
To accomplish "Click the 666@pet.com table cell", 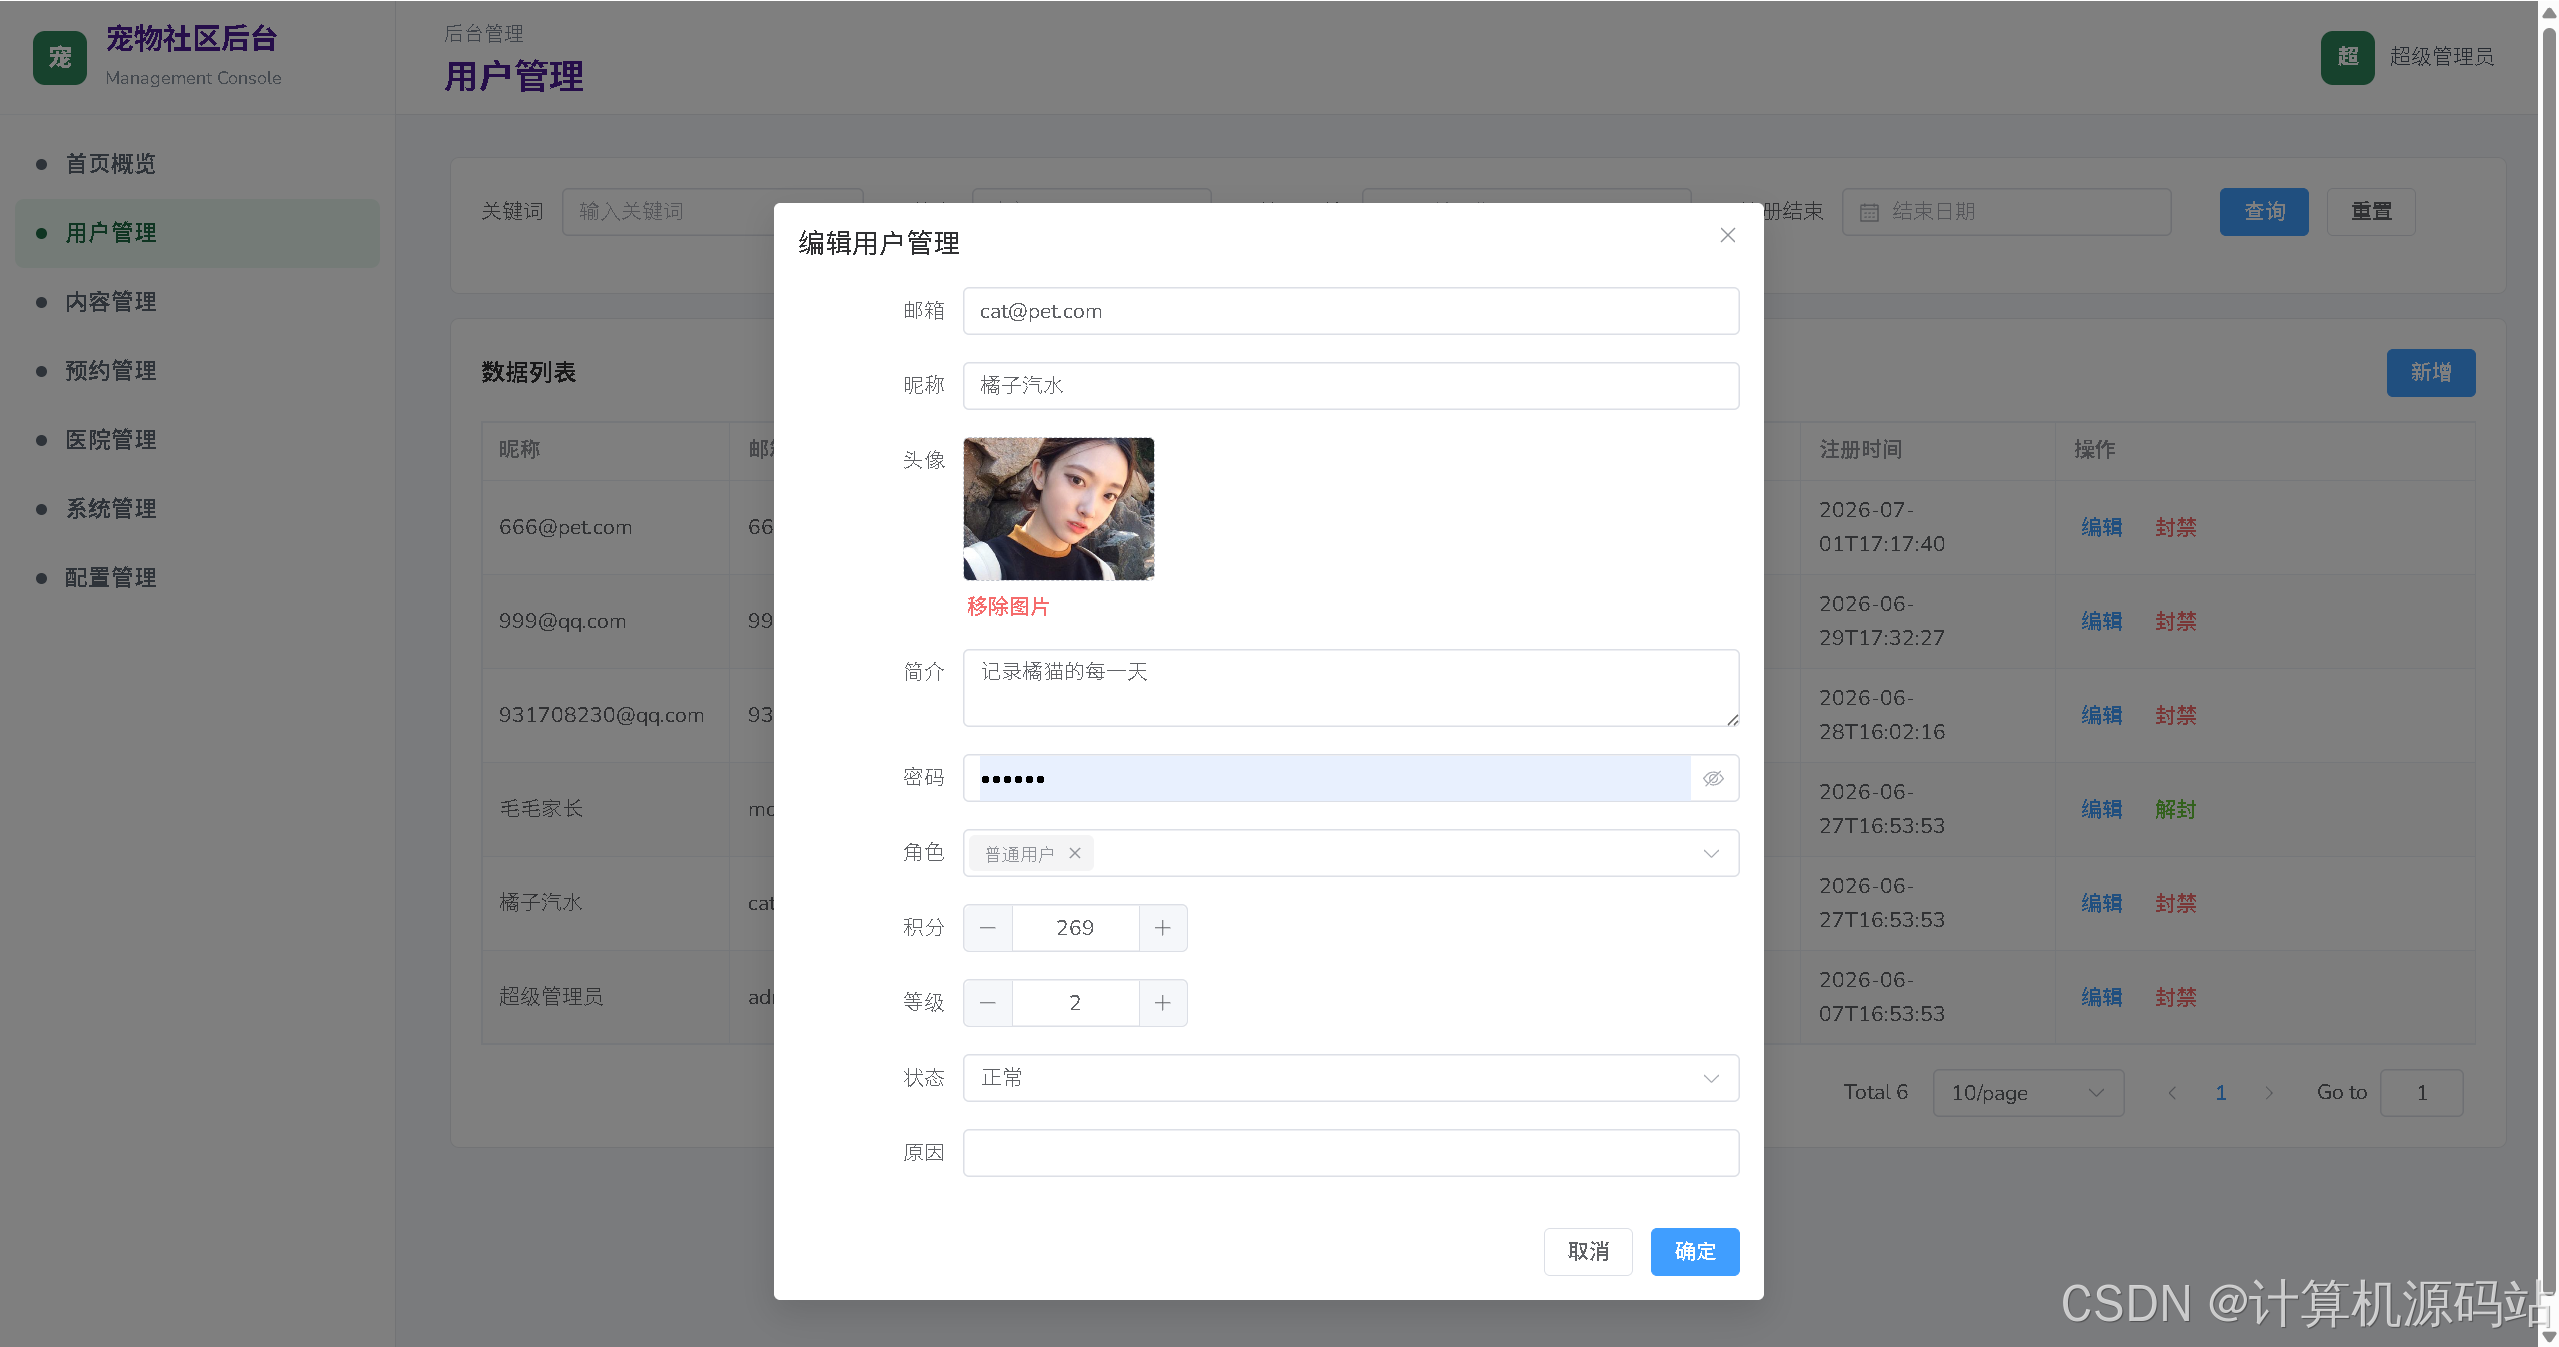I will click(x=606, y=528).
